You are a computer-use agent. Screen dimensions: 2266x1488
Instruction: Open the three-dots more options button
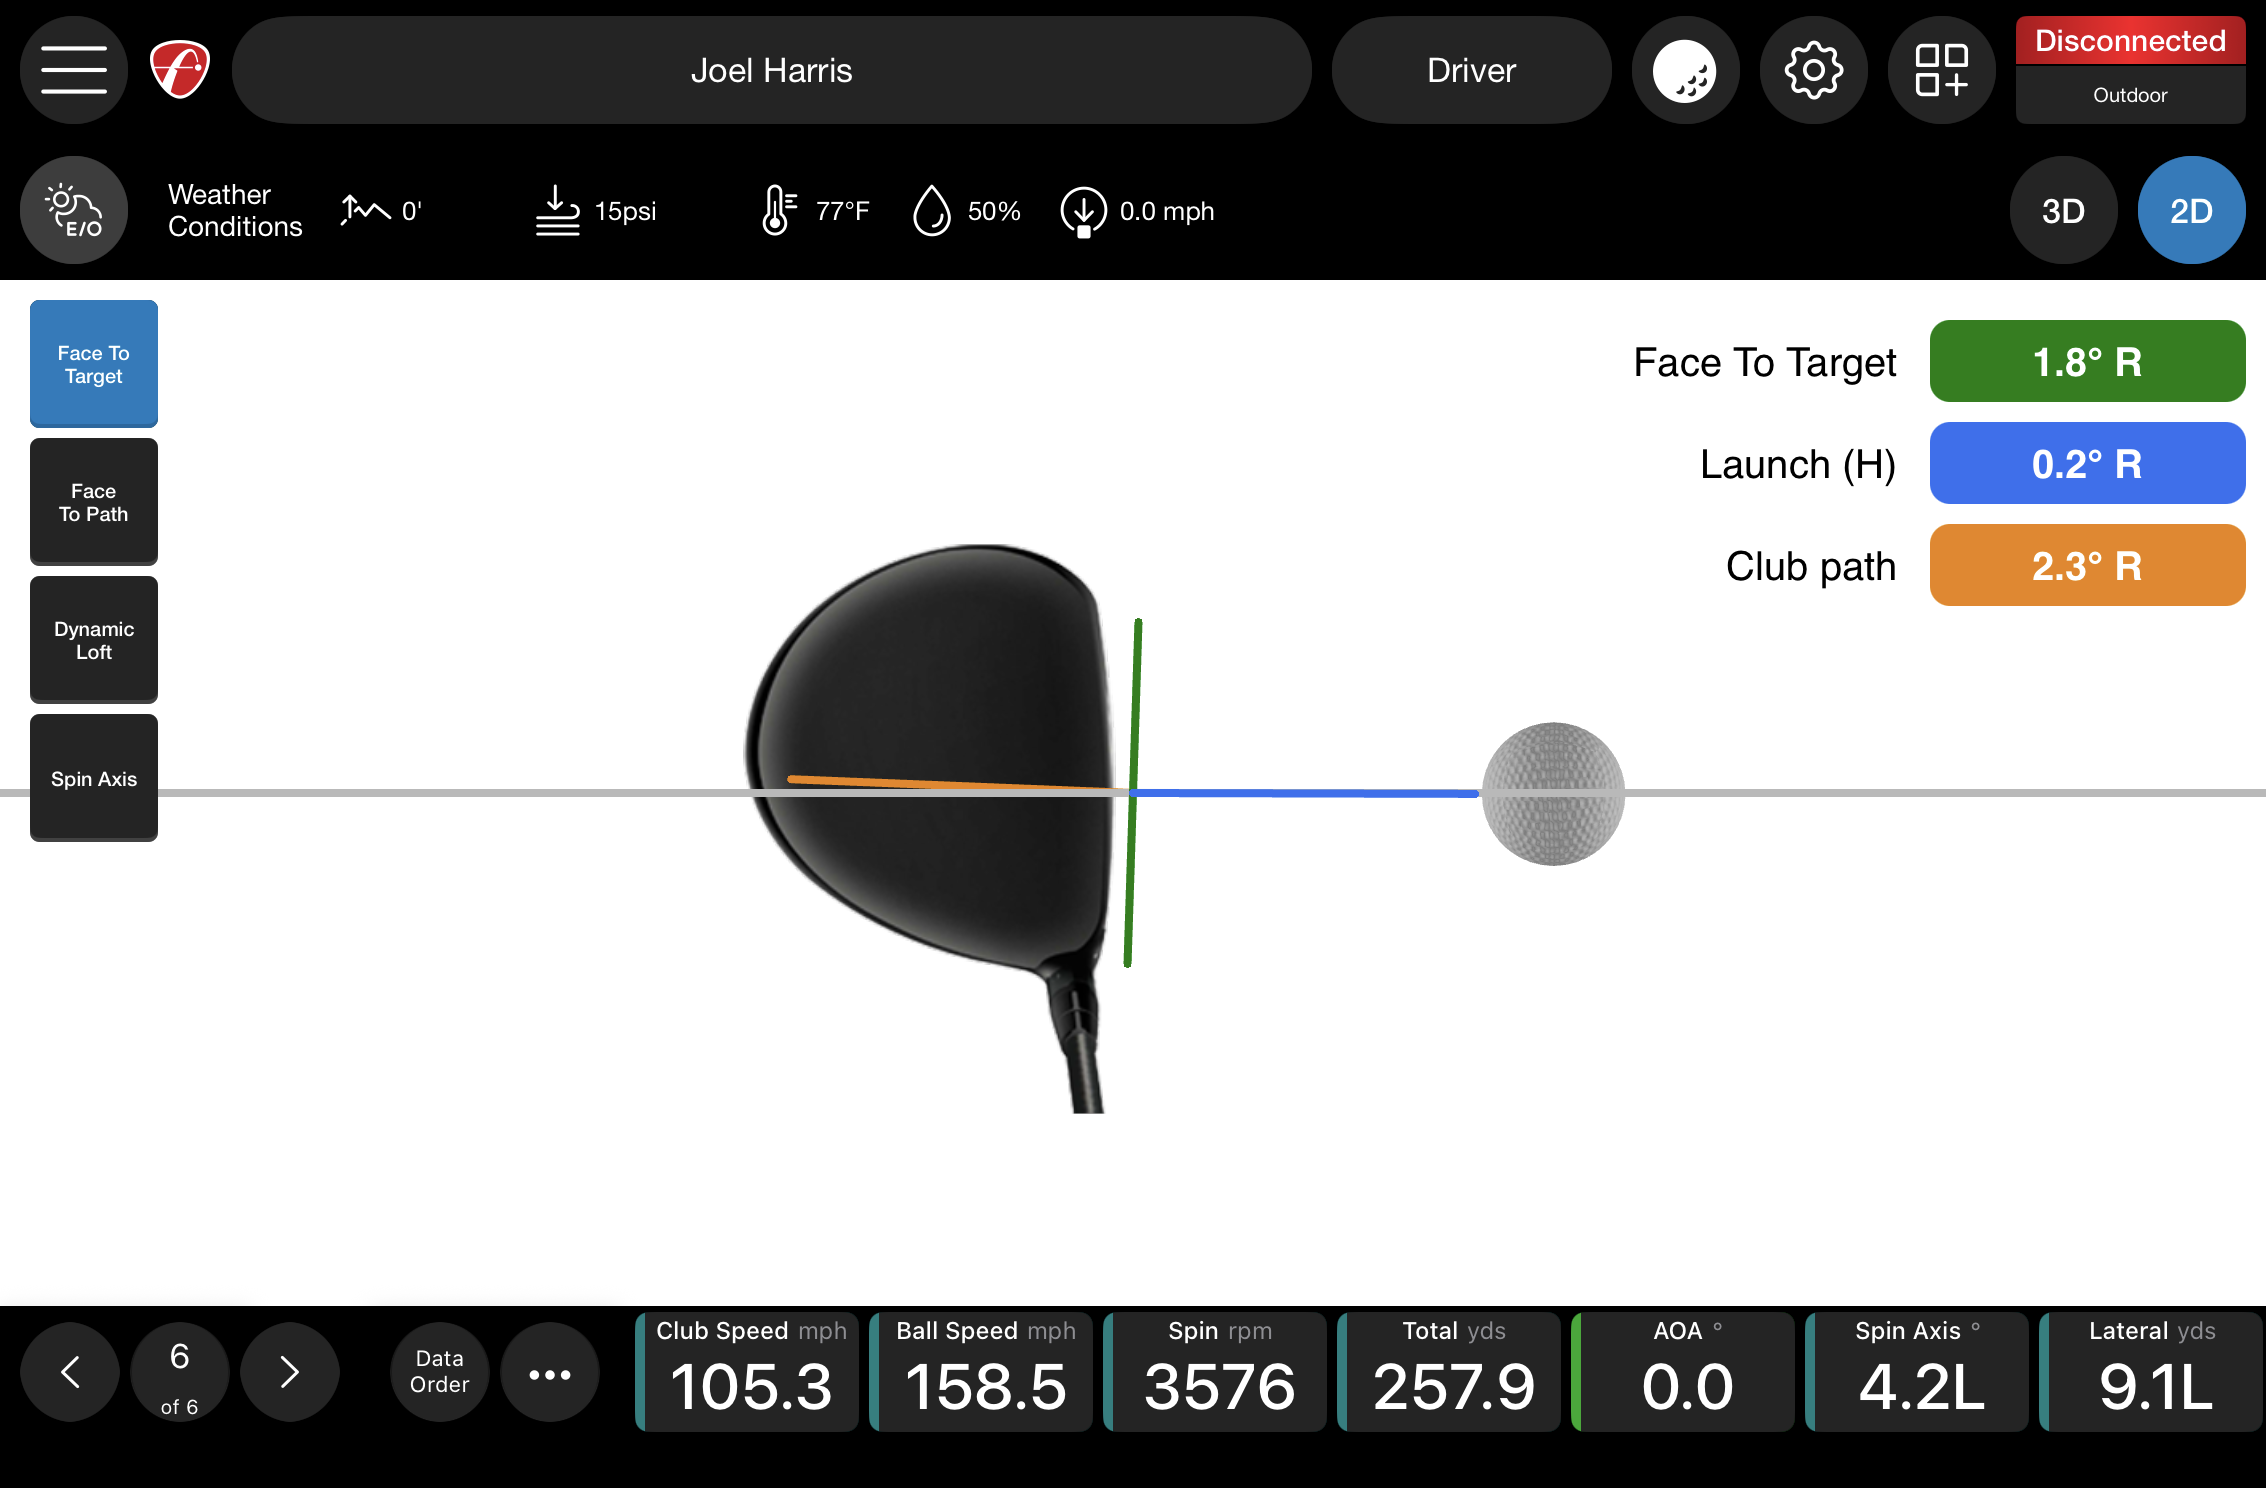[x=550, y=1373]
